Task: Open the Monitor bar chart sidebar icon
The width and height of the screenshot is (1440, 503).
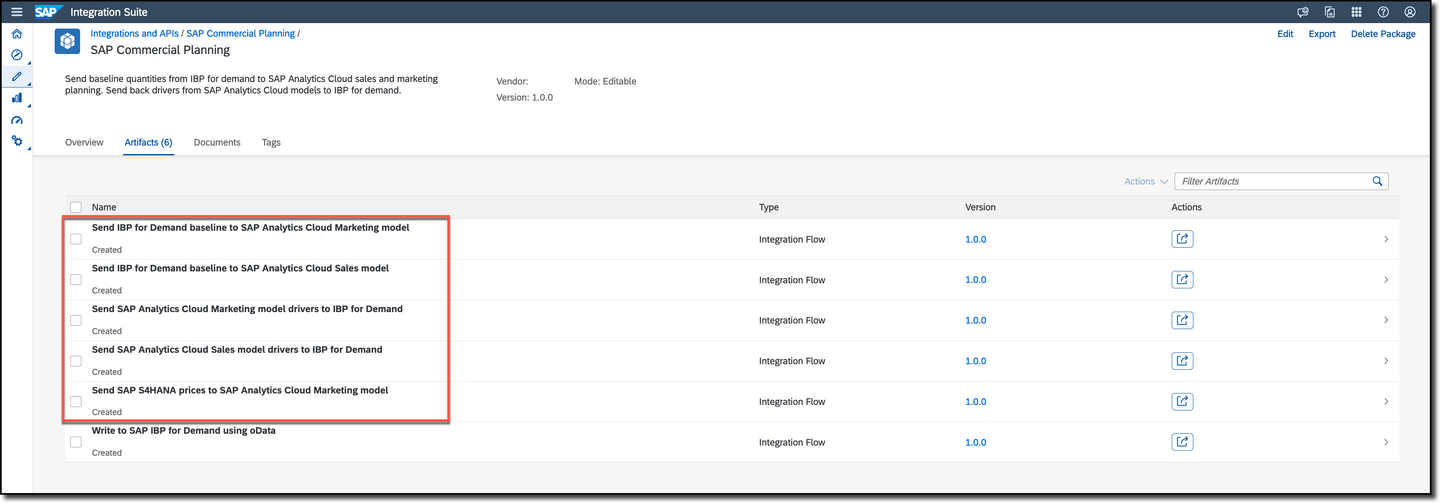Action: (x=16, y=98)
